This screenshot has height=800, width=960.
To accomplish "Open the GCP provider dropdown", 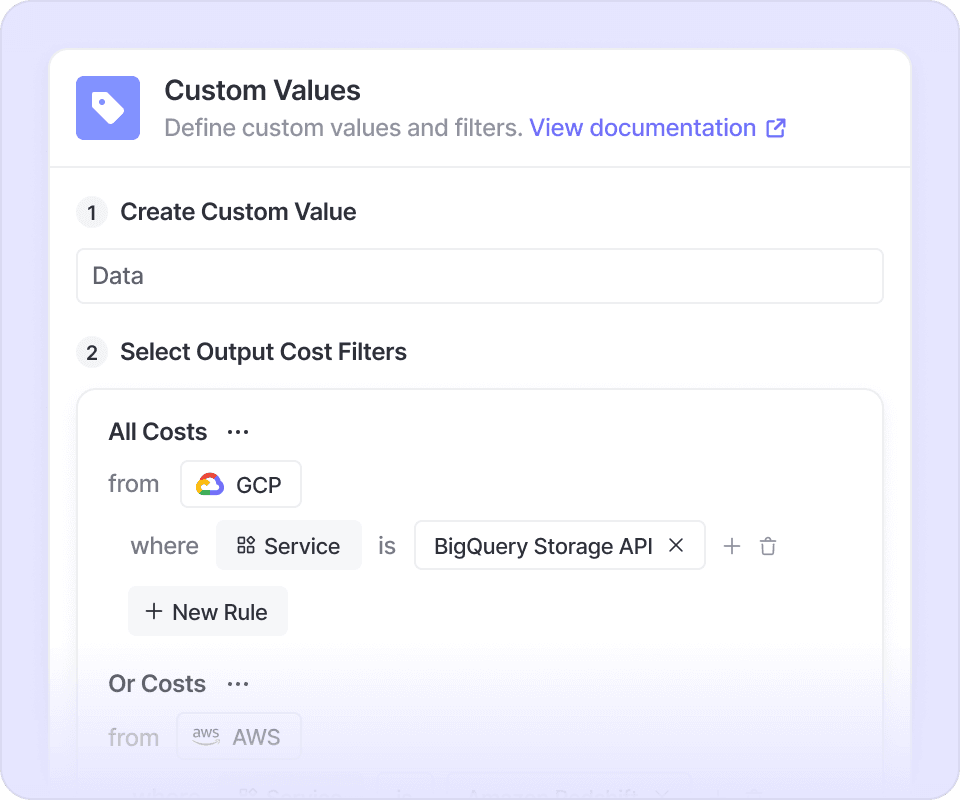I will click(x=241, y=485).
